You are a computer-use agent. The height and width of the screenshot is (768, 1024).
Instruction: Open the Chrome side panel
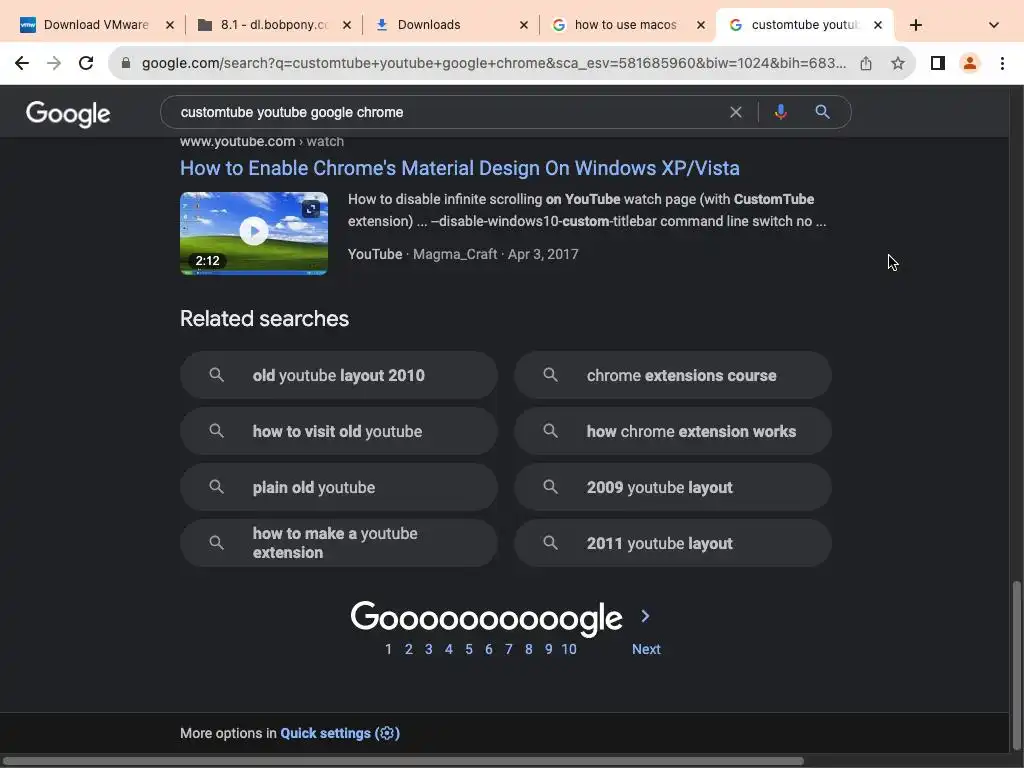point(938,63)
